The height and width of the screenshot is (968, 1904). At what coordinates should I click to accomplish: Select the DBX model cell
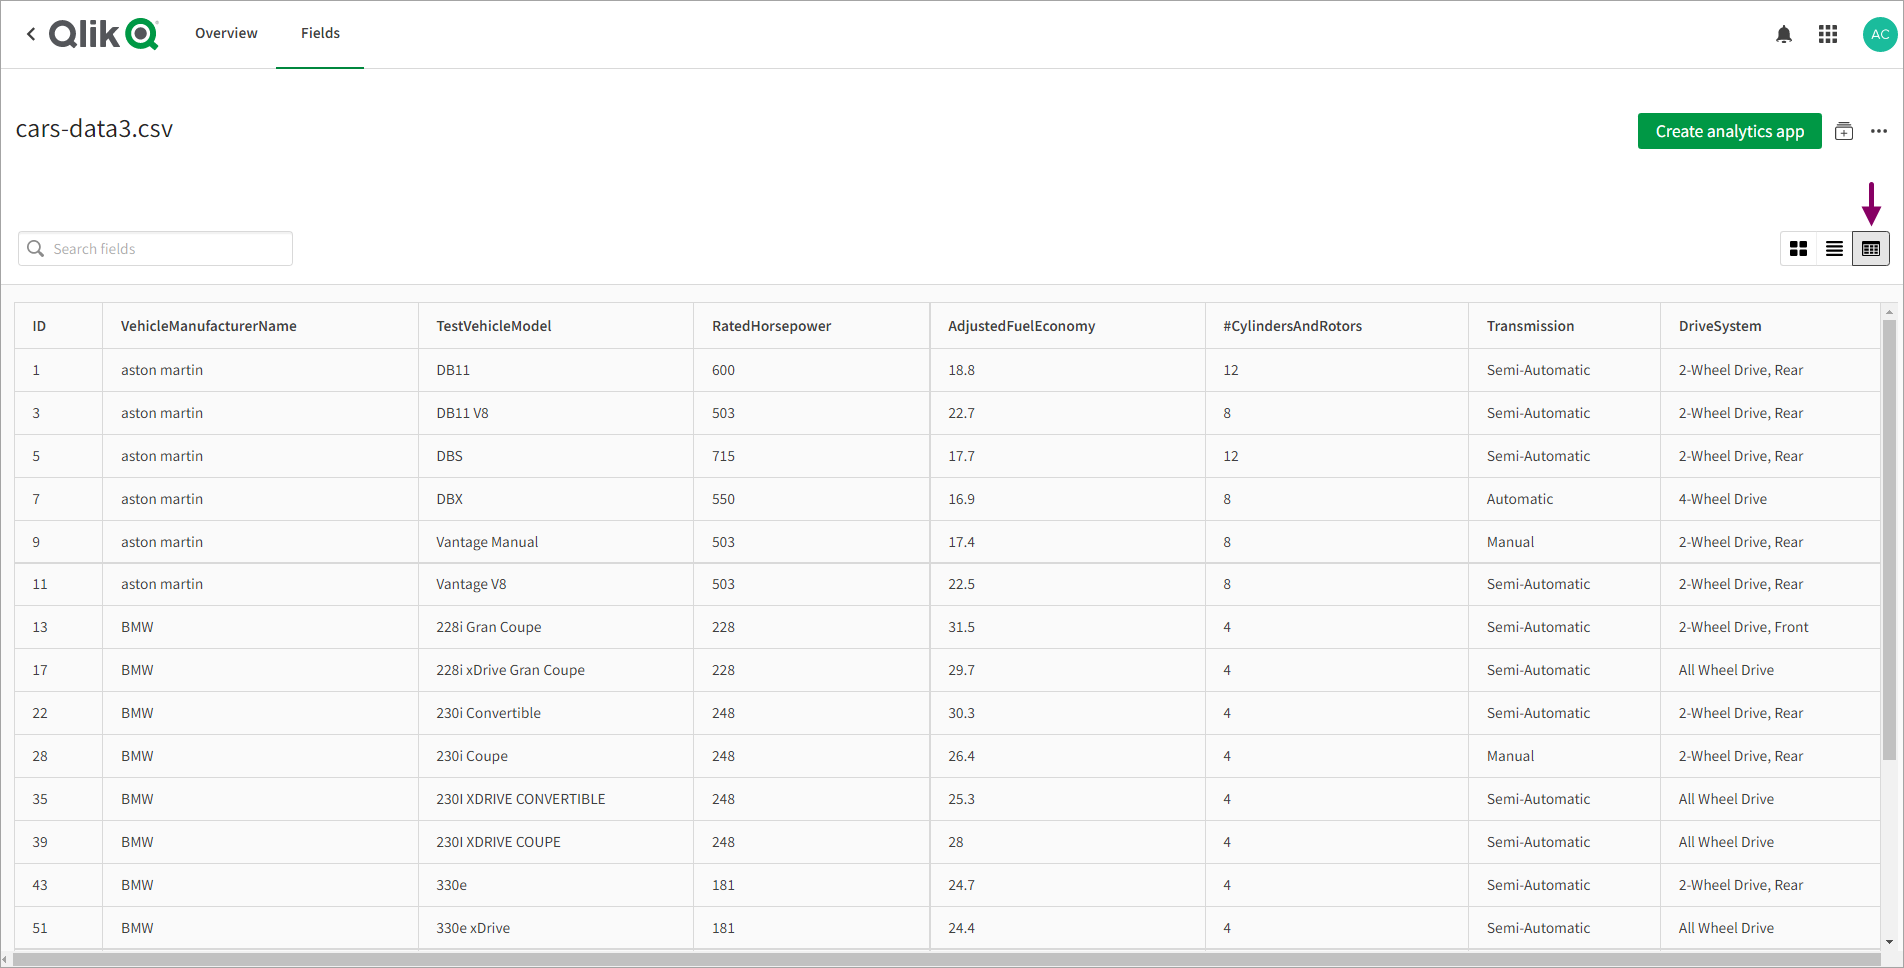point(556,499)
